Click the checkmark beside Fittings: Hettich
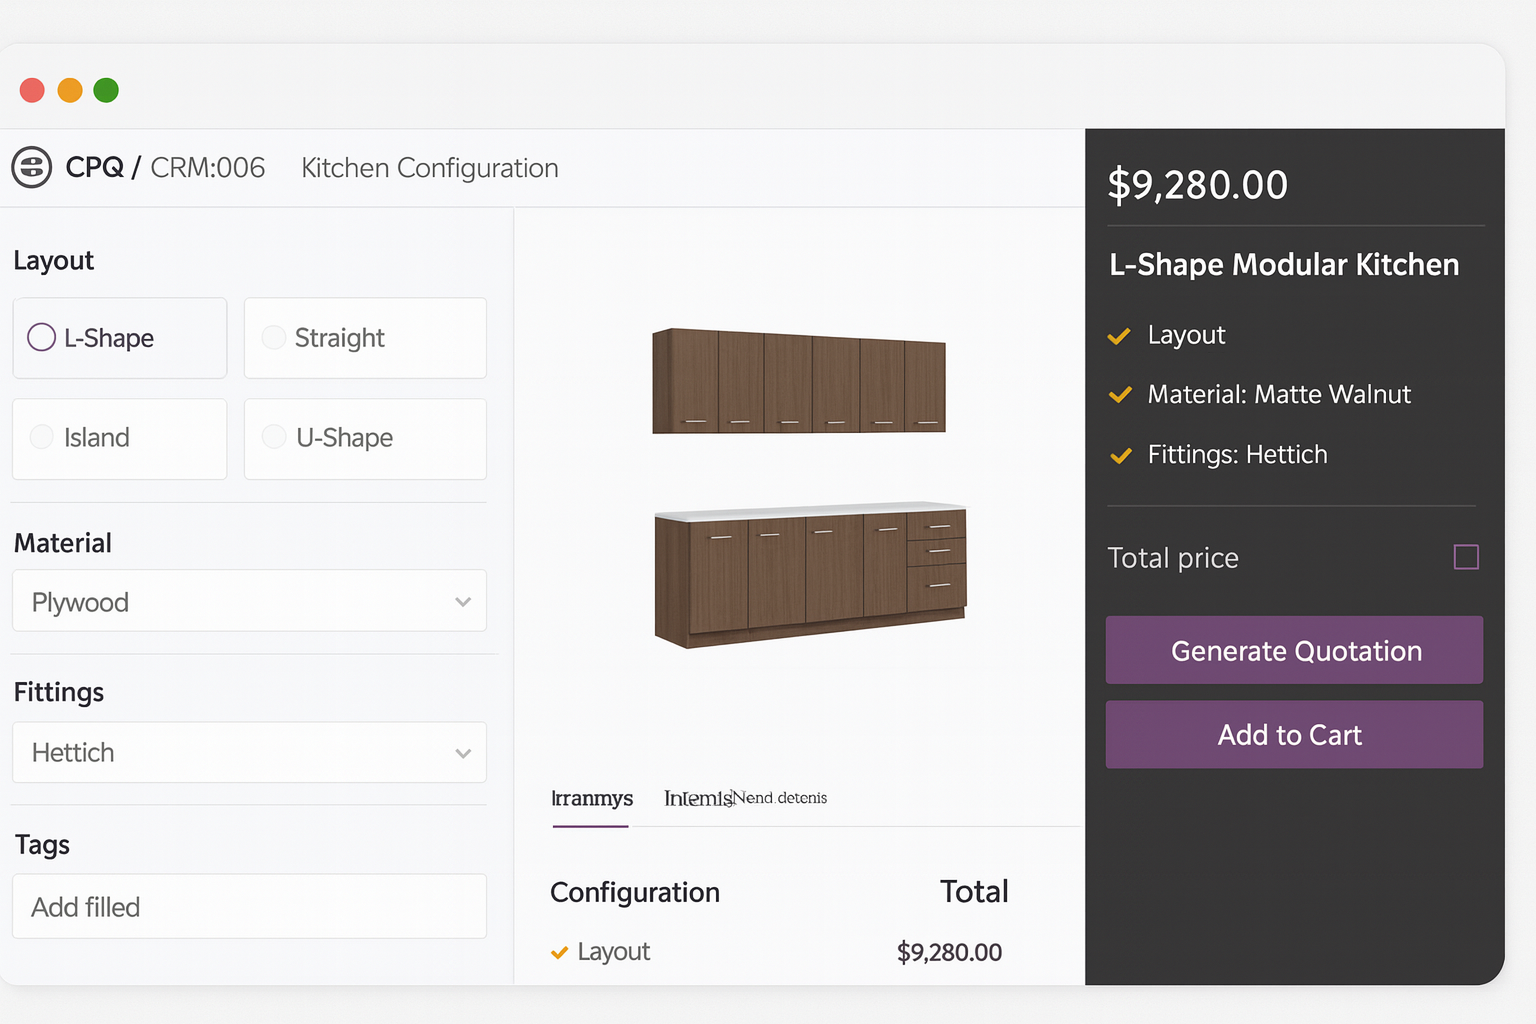The height and width of the screenshot is (1024, 1536). pos(1119,456)
